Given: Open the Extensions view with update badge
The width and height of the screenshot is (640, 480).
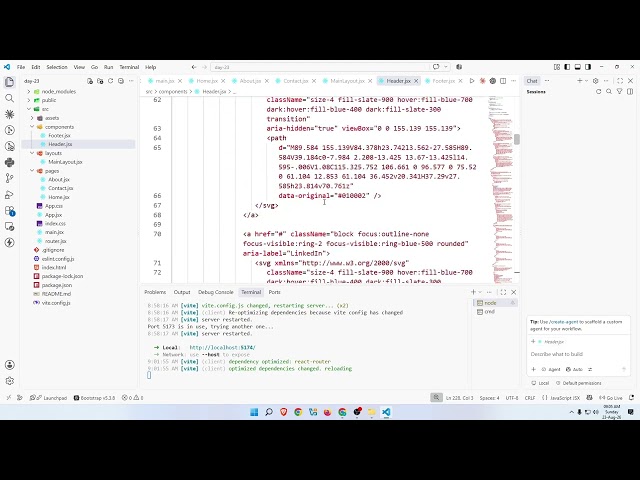Looking at the screenshot, I should tap(9, 211).
